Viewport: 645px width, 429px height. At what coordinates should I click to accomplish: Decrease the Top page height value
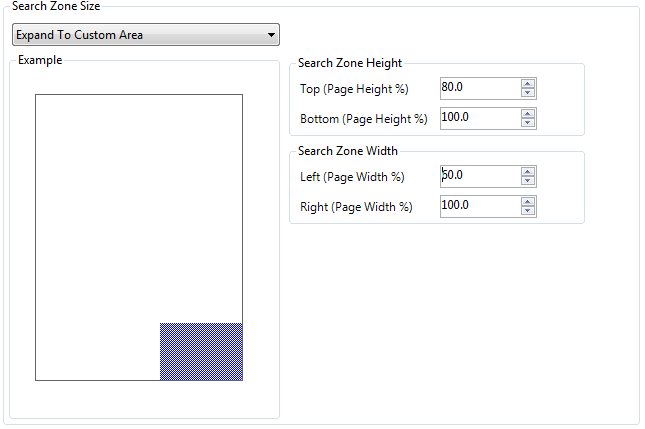pos(528,93)
